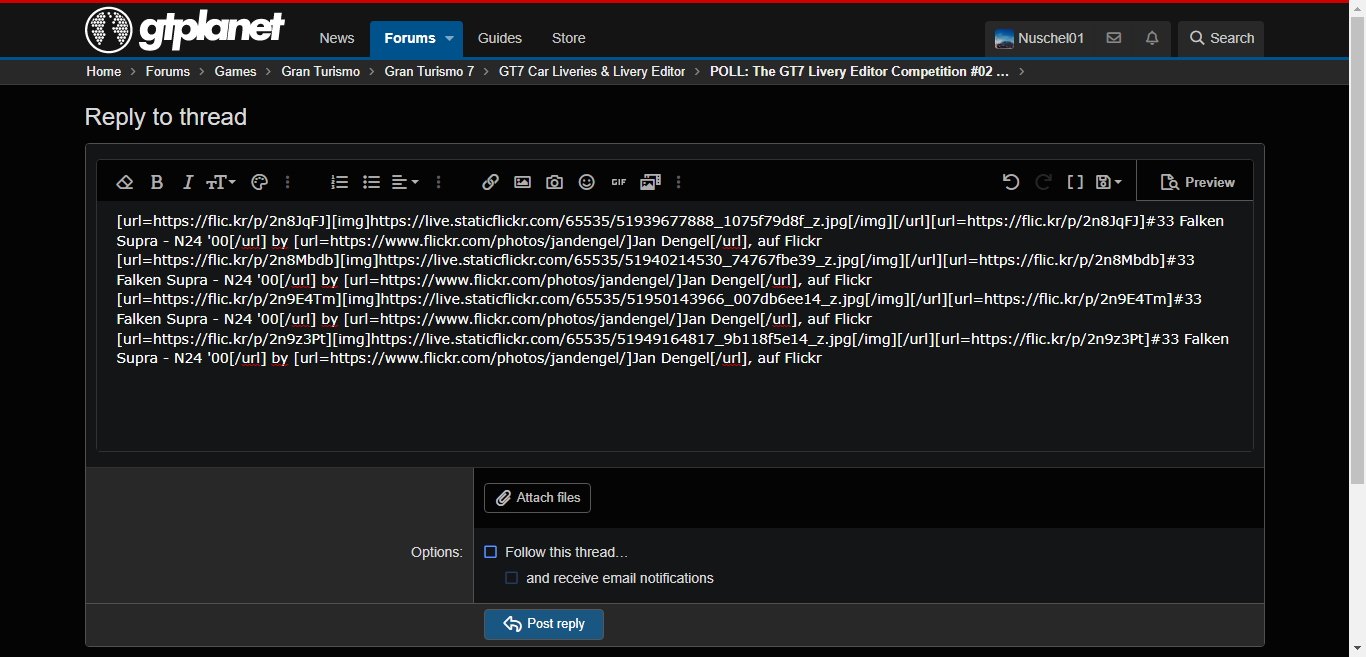Go to GT7 Car Liveries & Livery Editor breadcrumb
This screenshot has width=1366, height=657.
(592, 71)
